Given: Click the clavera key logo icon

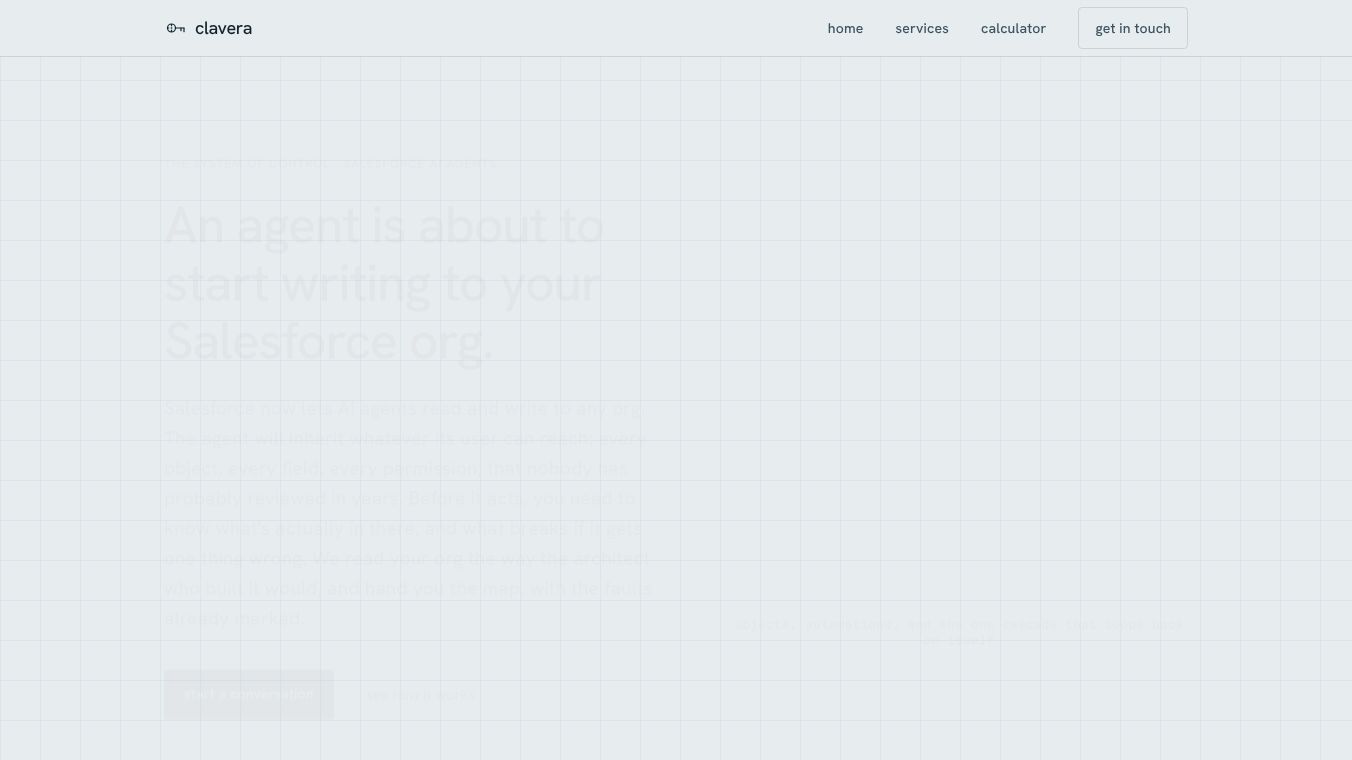Looking at the screenshot, I should pyautogui.click(x=176, y=28).
